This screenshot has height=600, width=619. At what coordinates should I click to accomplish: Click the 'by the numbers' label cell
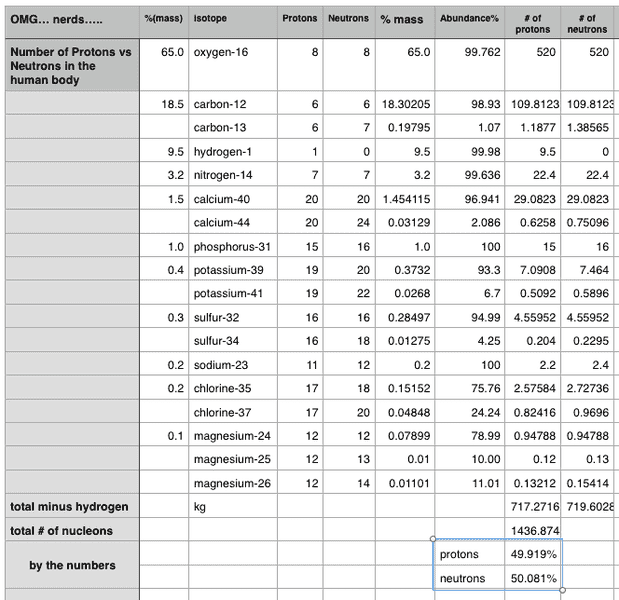(x=72, y=565)
